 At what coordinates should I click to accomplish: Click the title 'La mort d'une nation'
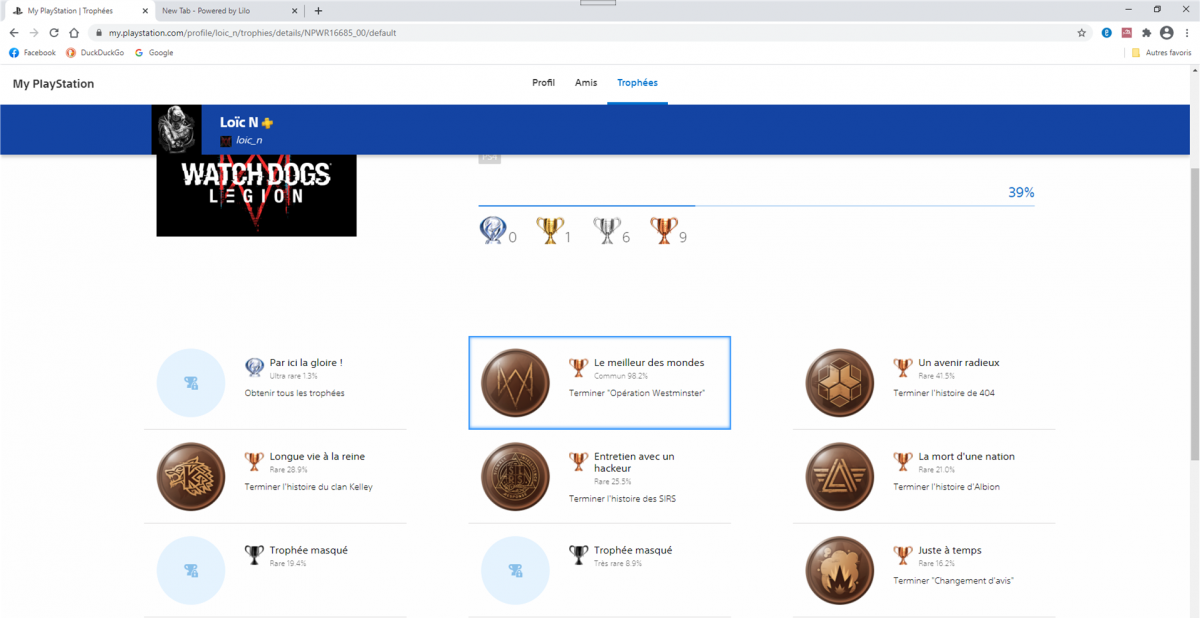966,456
